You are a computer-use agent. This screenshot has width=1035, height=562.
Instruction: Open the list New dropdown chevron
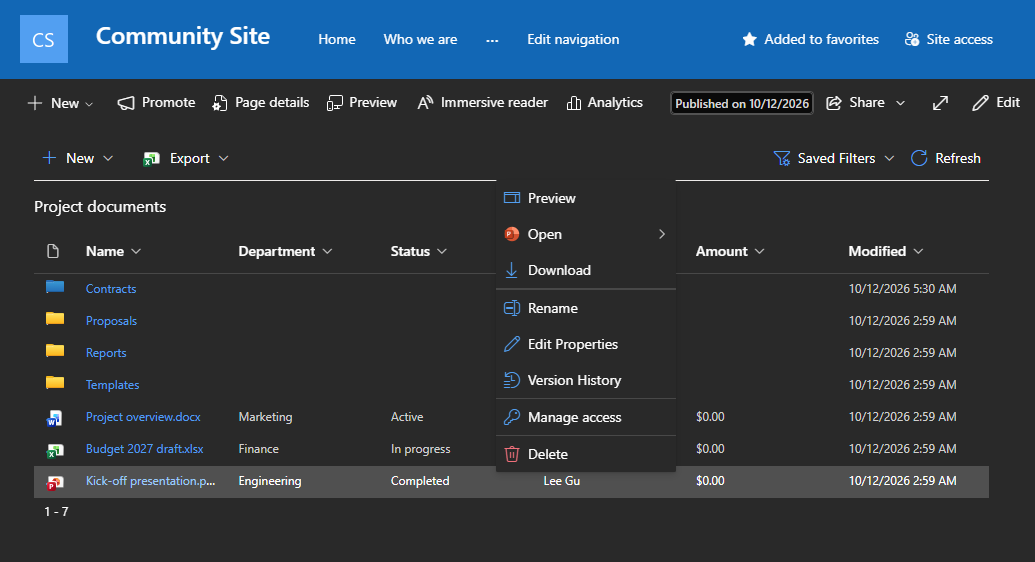point(108,158)
